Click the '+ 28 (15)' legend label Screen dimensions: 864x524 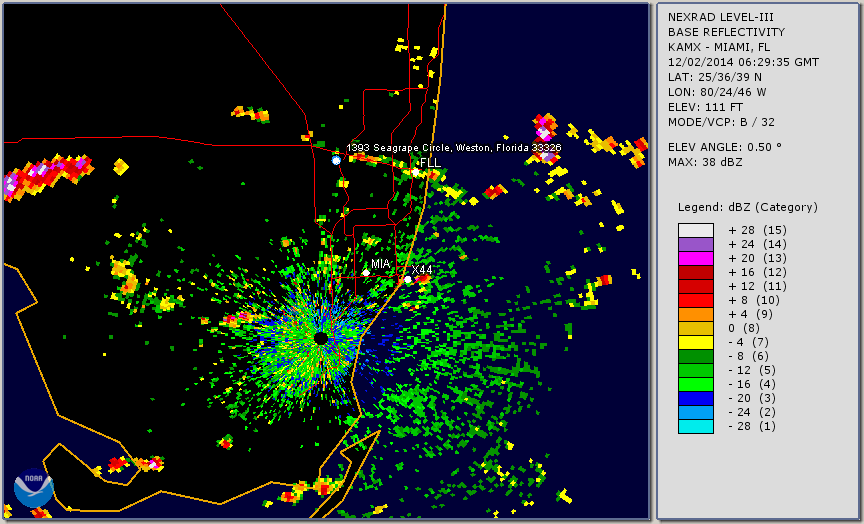(x=758, y=230)
